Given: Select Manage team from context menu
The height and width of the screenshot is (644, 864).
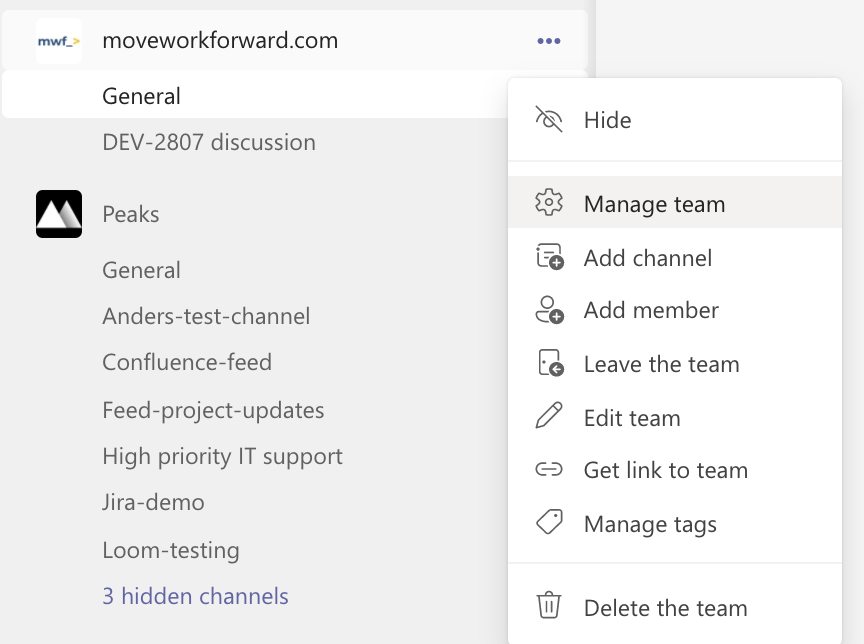Looking at the screenshot, I should point(654,204).
